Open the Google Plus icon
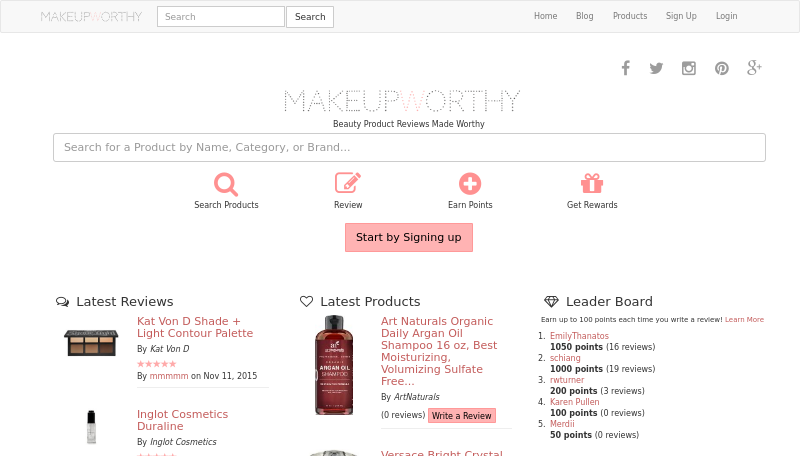Image resolution: width=800 pixels, height=456 pixels. (x=754, y=68)
